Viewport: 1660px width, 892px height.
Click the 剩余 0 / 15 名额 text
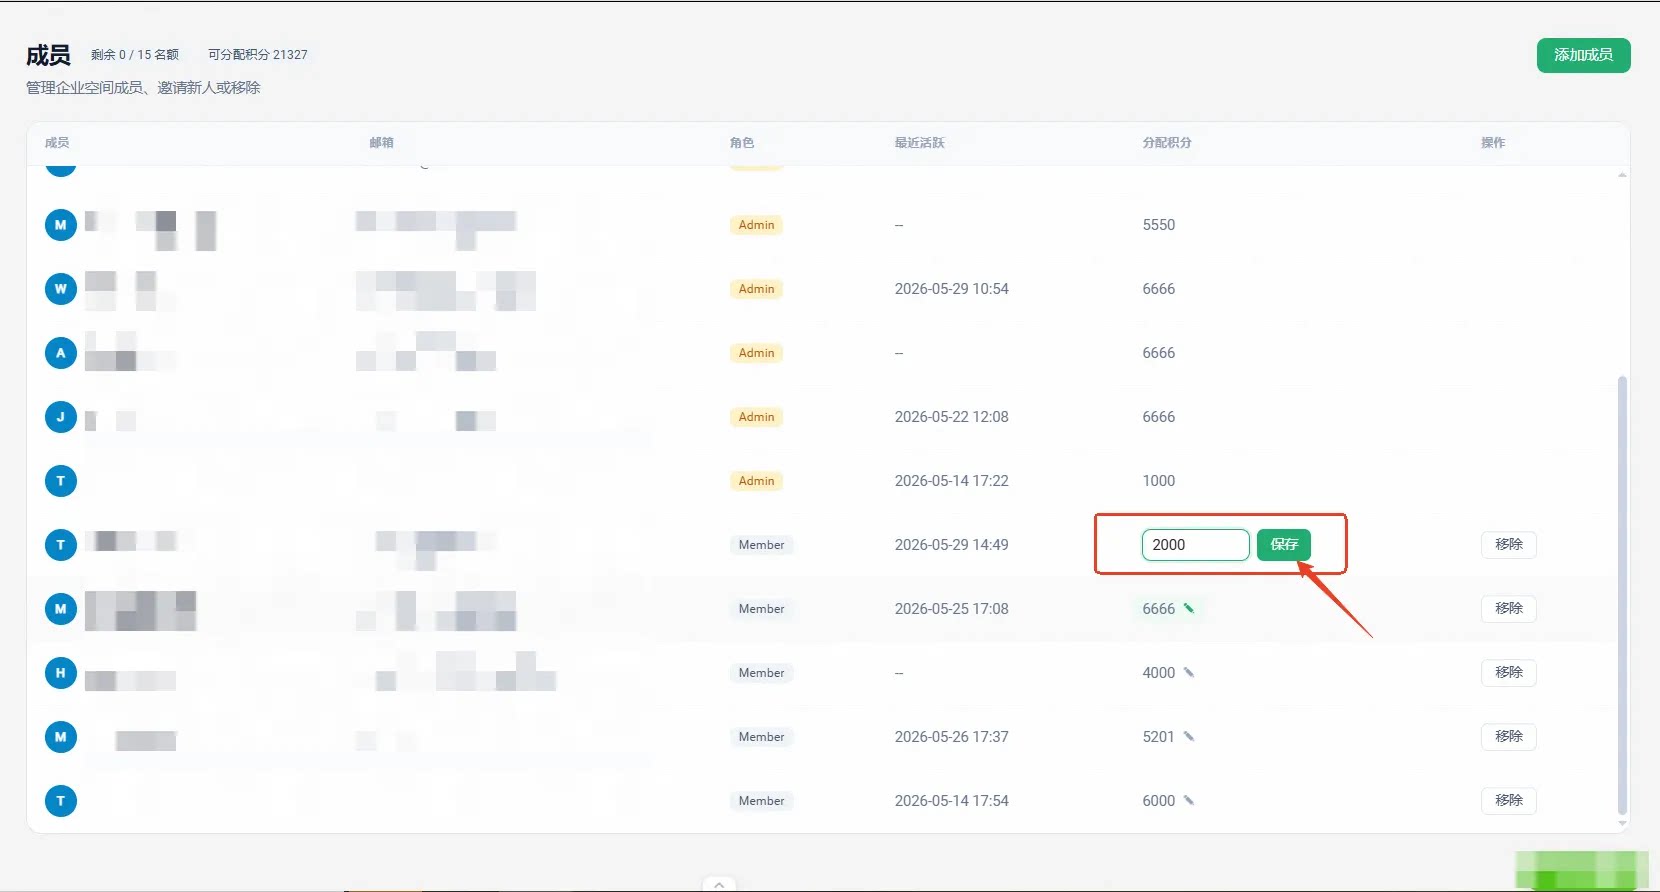(135, 55)
